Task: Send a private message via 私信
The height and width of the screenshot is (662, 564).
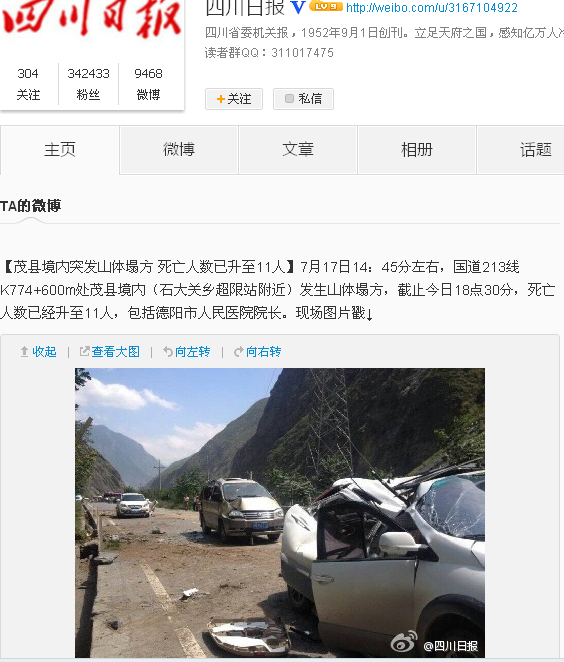Action: click(x=303, y=99)
